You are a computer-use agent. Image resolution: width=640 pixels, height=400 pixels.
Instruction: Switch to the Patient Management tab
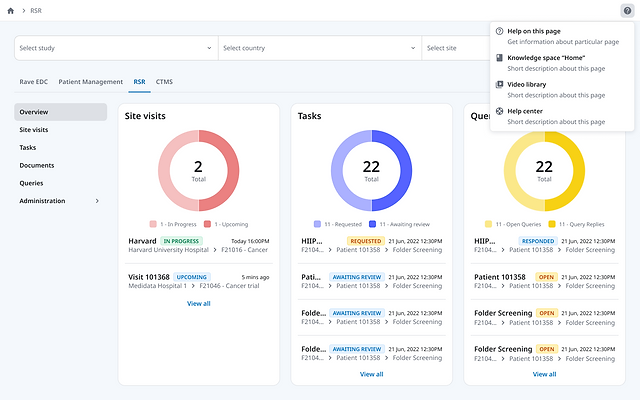(91, 82)
